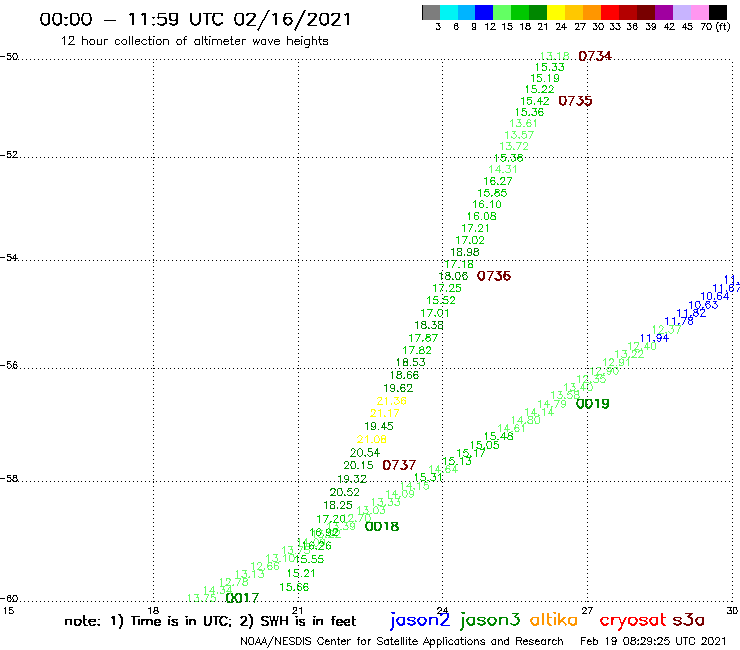Click the note about UTC and SWH feet
The width and height of the screenshot is (740, 650).
pos(210,621)
